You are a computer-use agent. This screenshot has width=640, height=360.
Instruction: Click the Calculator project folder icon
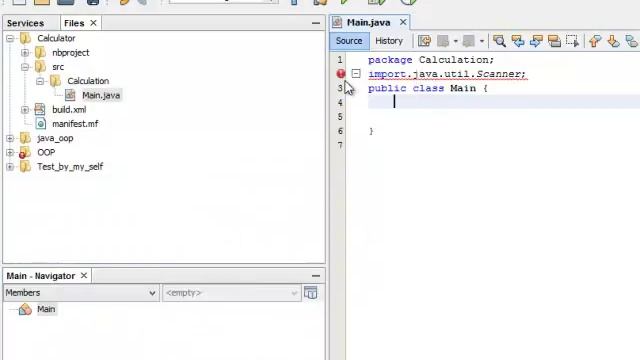tap(25, 38)
